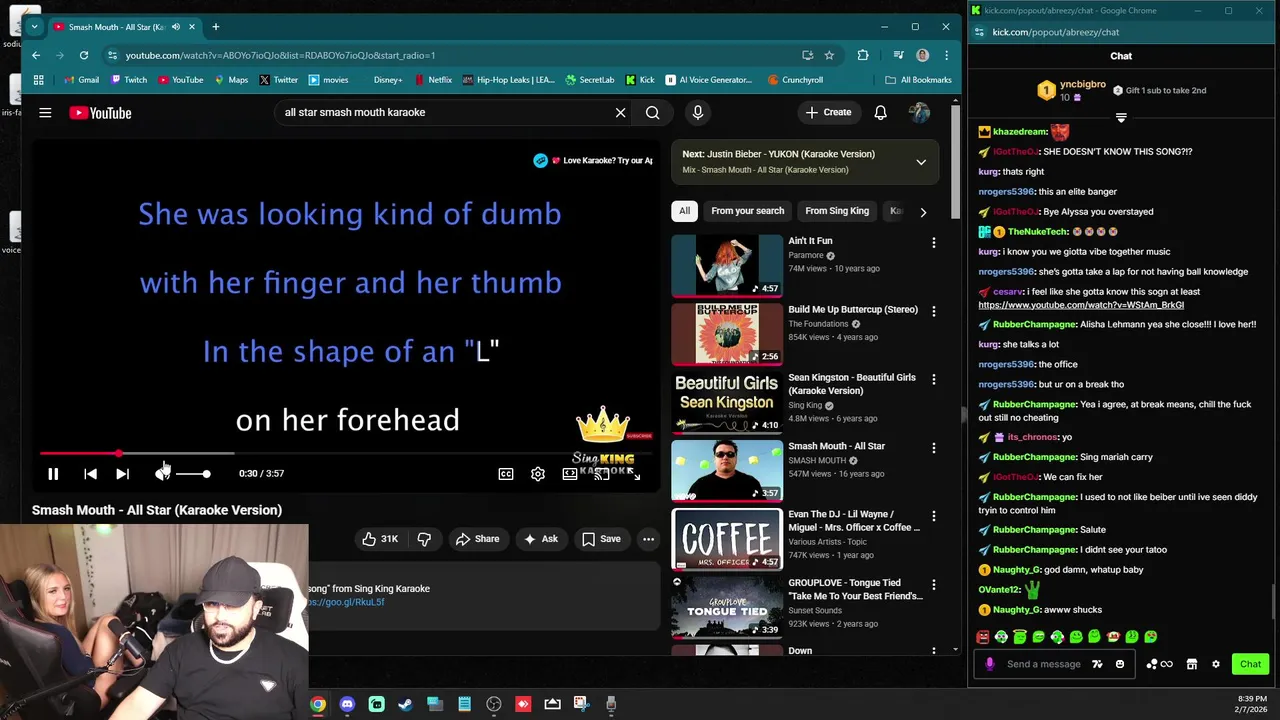Screen dimensions: 1280x720
Task: Open YouTube notifications bell
Action: pos(880,113)
